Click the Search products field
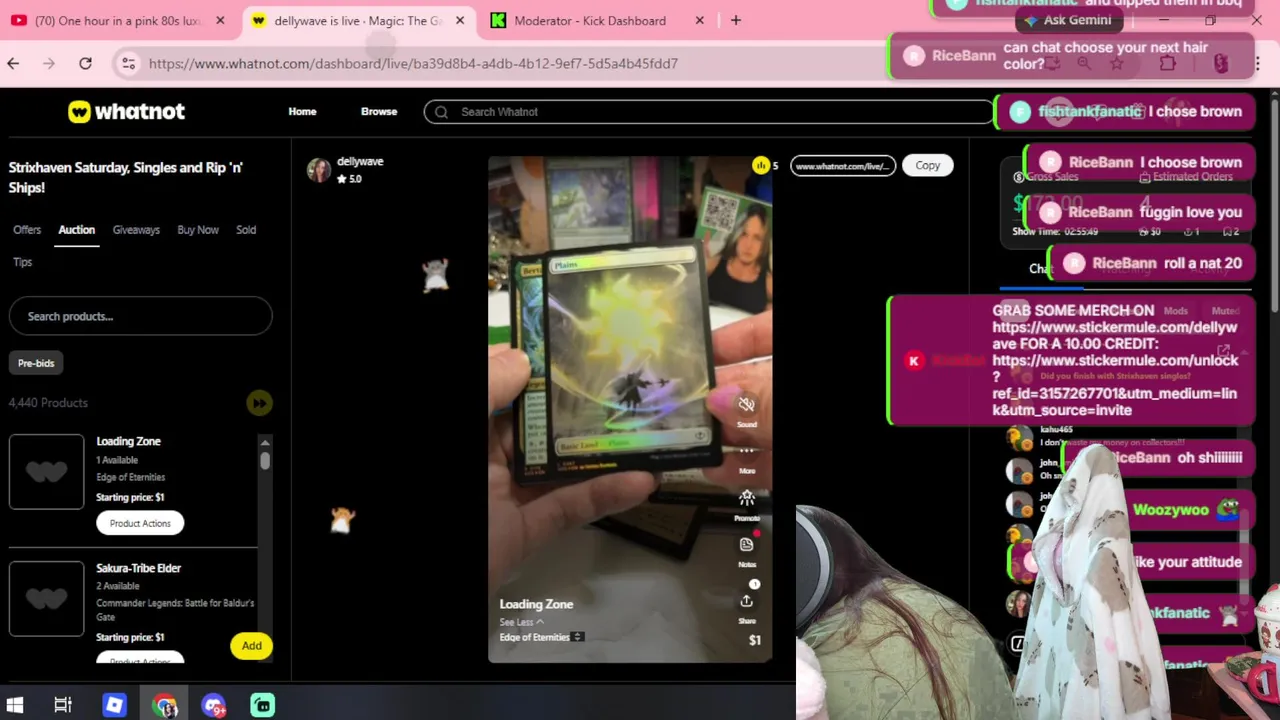The height and width of the screenshot is (720, 1280). point(140,316)
